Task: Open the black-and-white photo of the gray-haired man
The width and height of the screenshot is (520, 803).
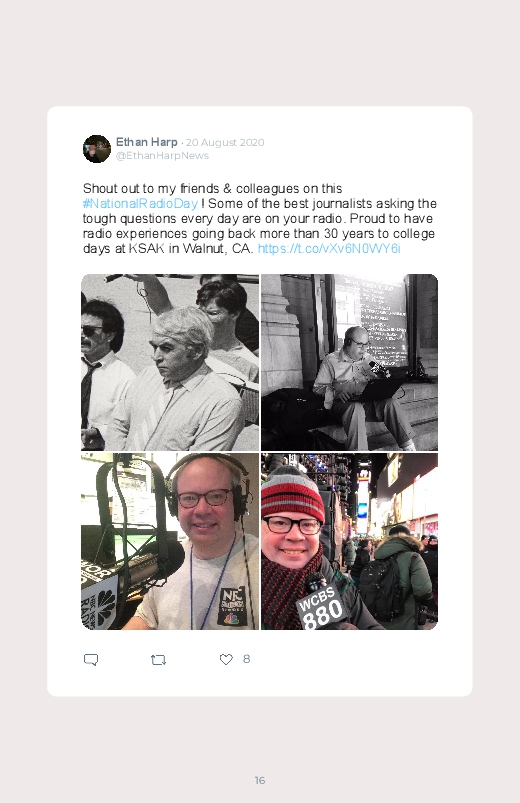Action: (x=170, y=362)
